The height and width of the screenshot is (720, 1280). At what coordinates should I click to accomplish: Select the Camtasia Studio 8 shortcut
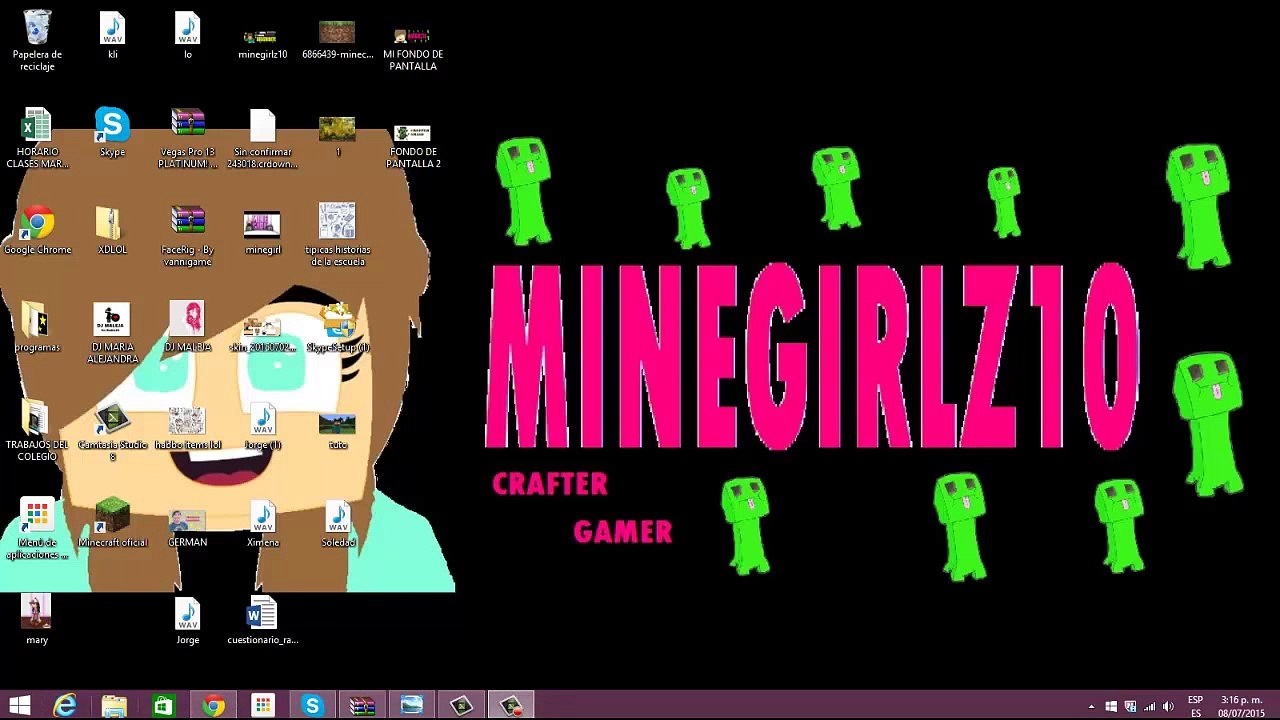pos(112,432)
